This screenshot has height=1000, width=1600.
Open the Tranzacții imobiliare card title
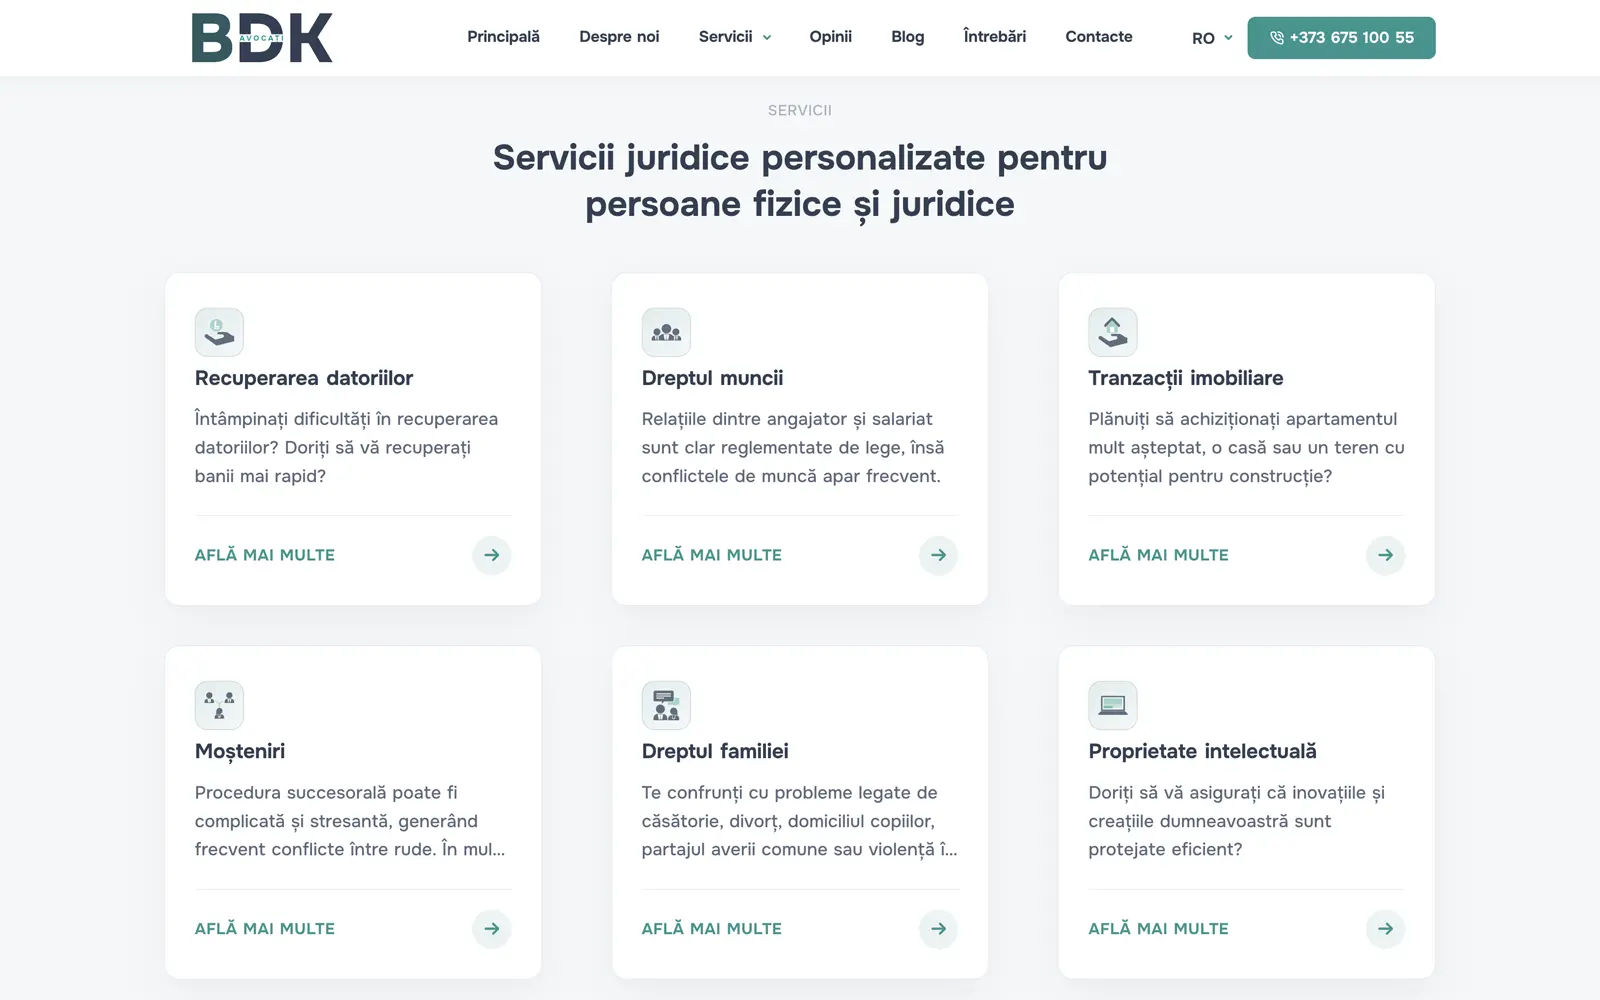(x=1186, y=378)
